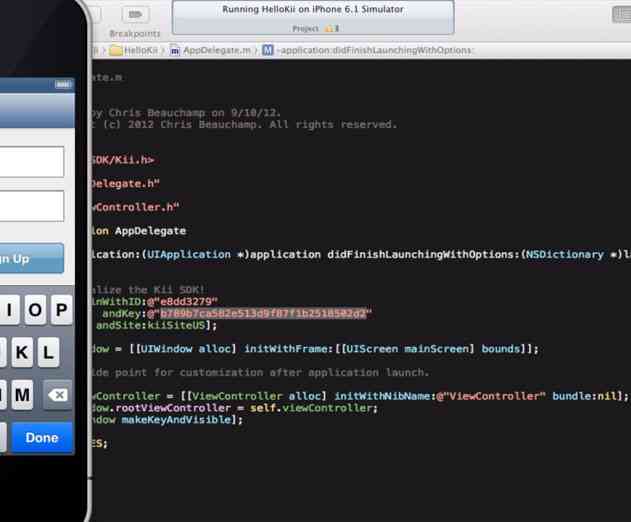
Task: Tap the blue Done key
Action: [42, 438]
